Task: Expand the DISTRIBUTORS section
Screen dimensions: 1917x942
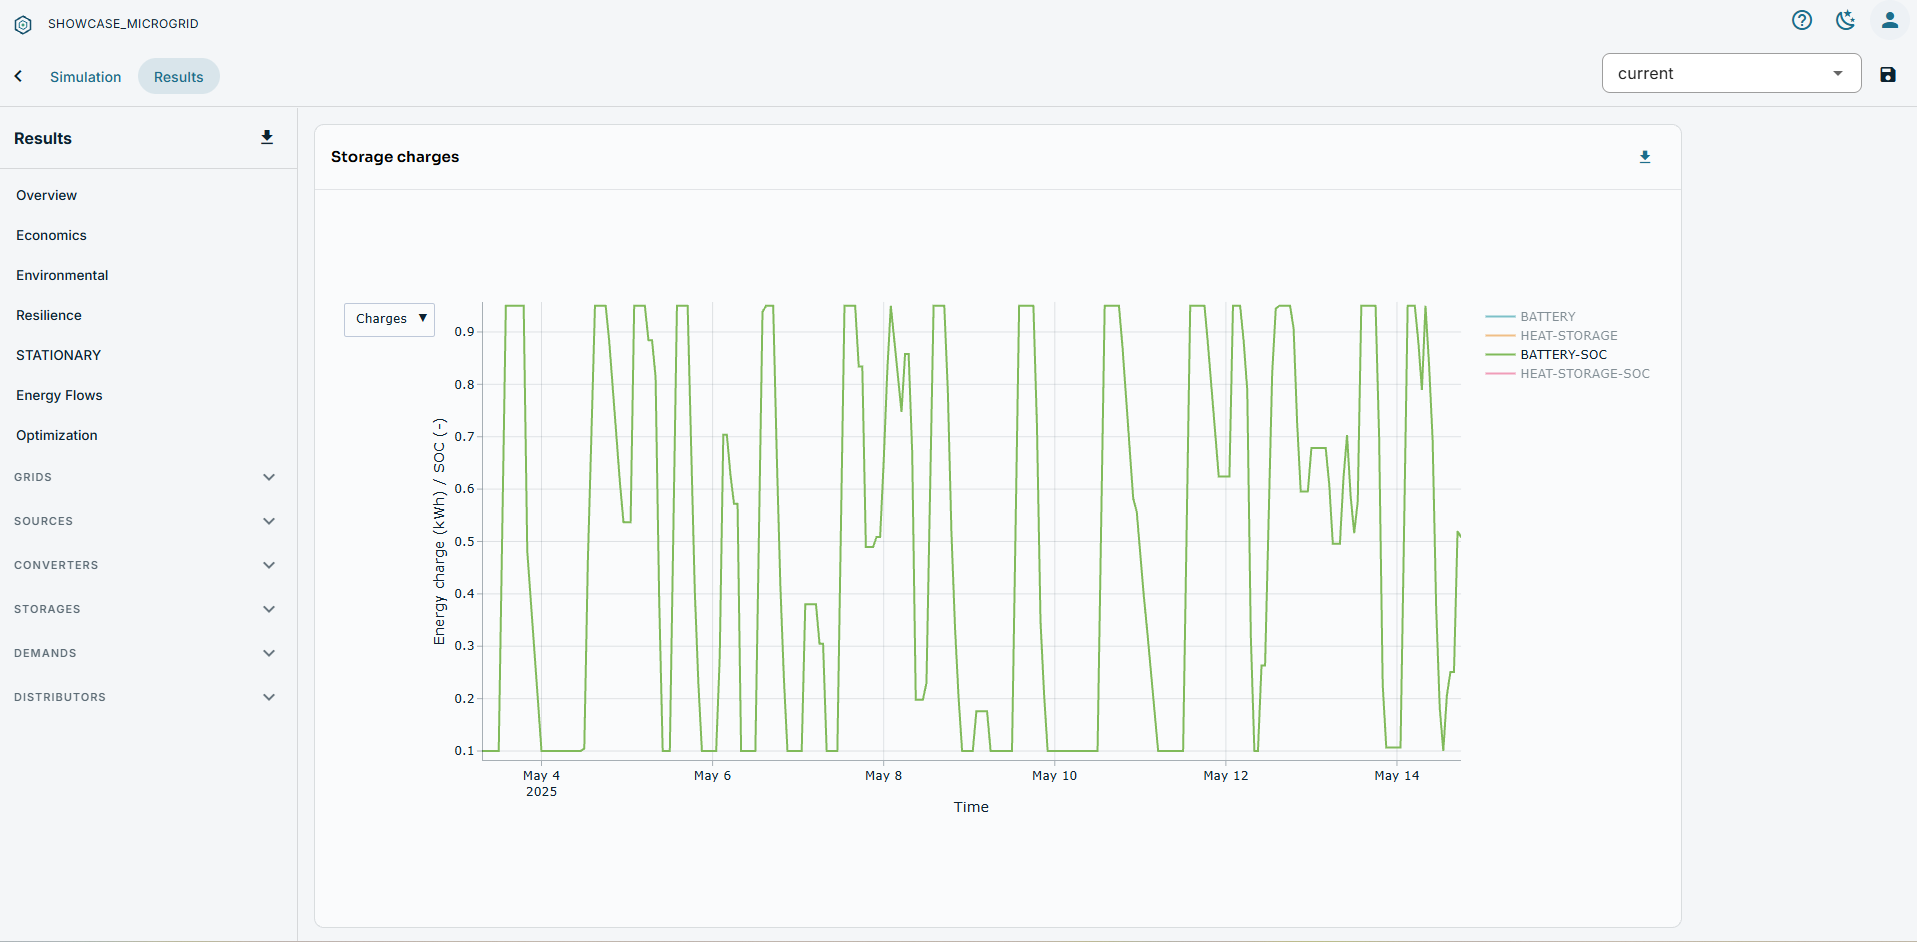Action: tap(145, 697)
